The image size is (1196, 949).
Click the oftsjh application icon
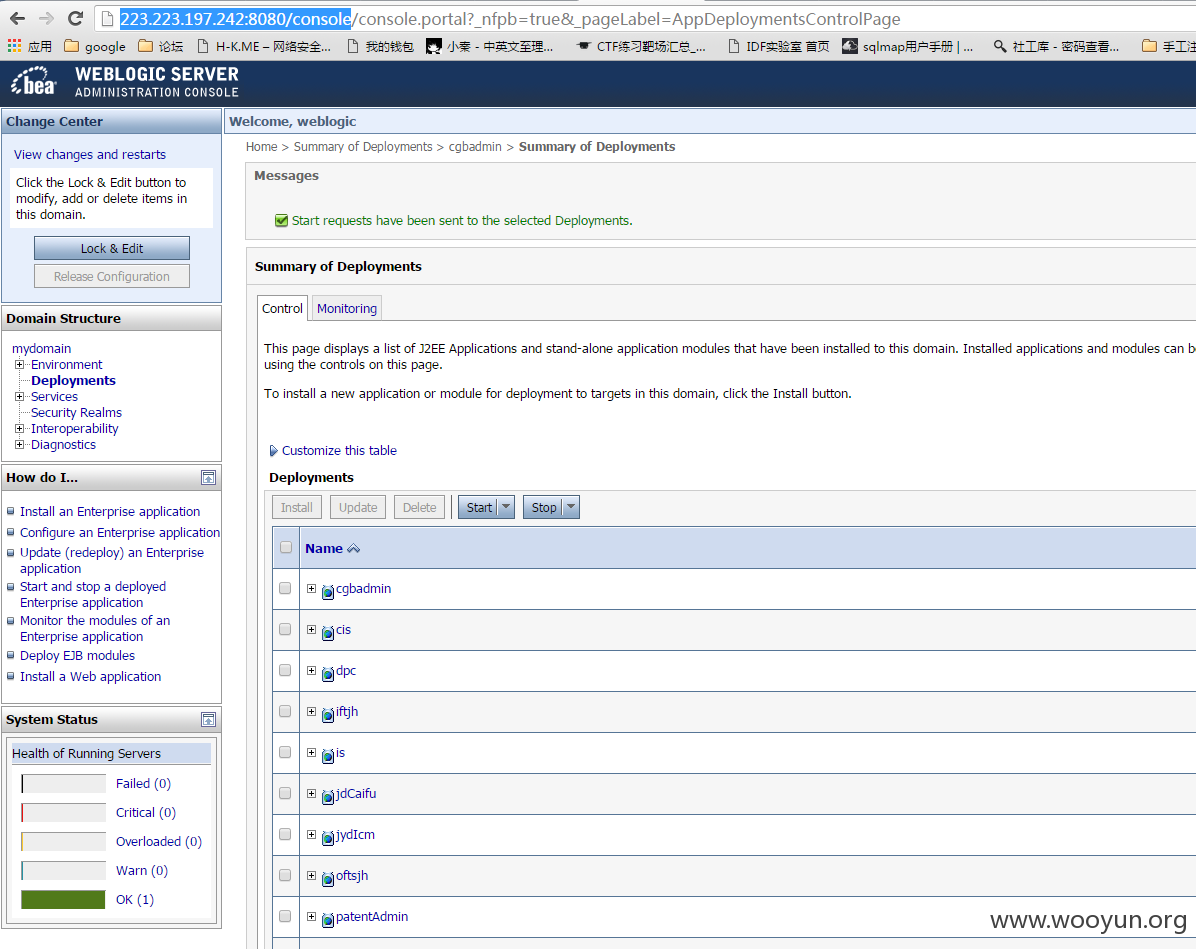[x=328, y=879]
